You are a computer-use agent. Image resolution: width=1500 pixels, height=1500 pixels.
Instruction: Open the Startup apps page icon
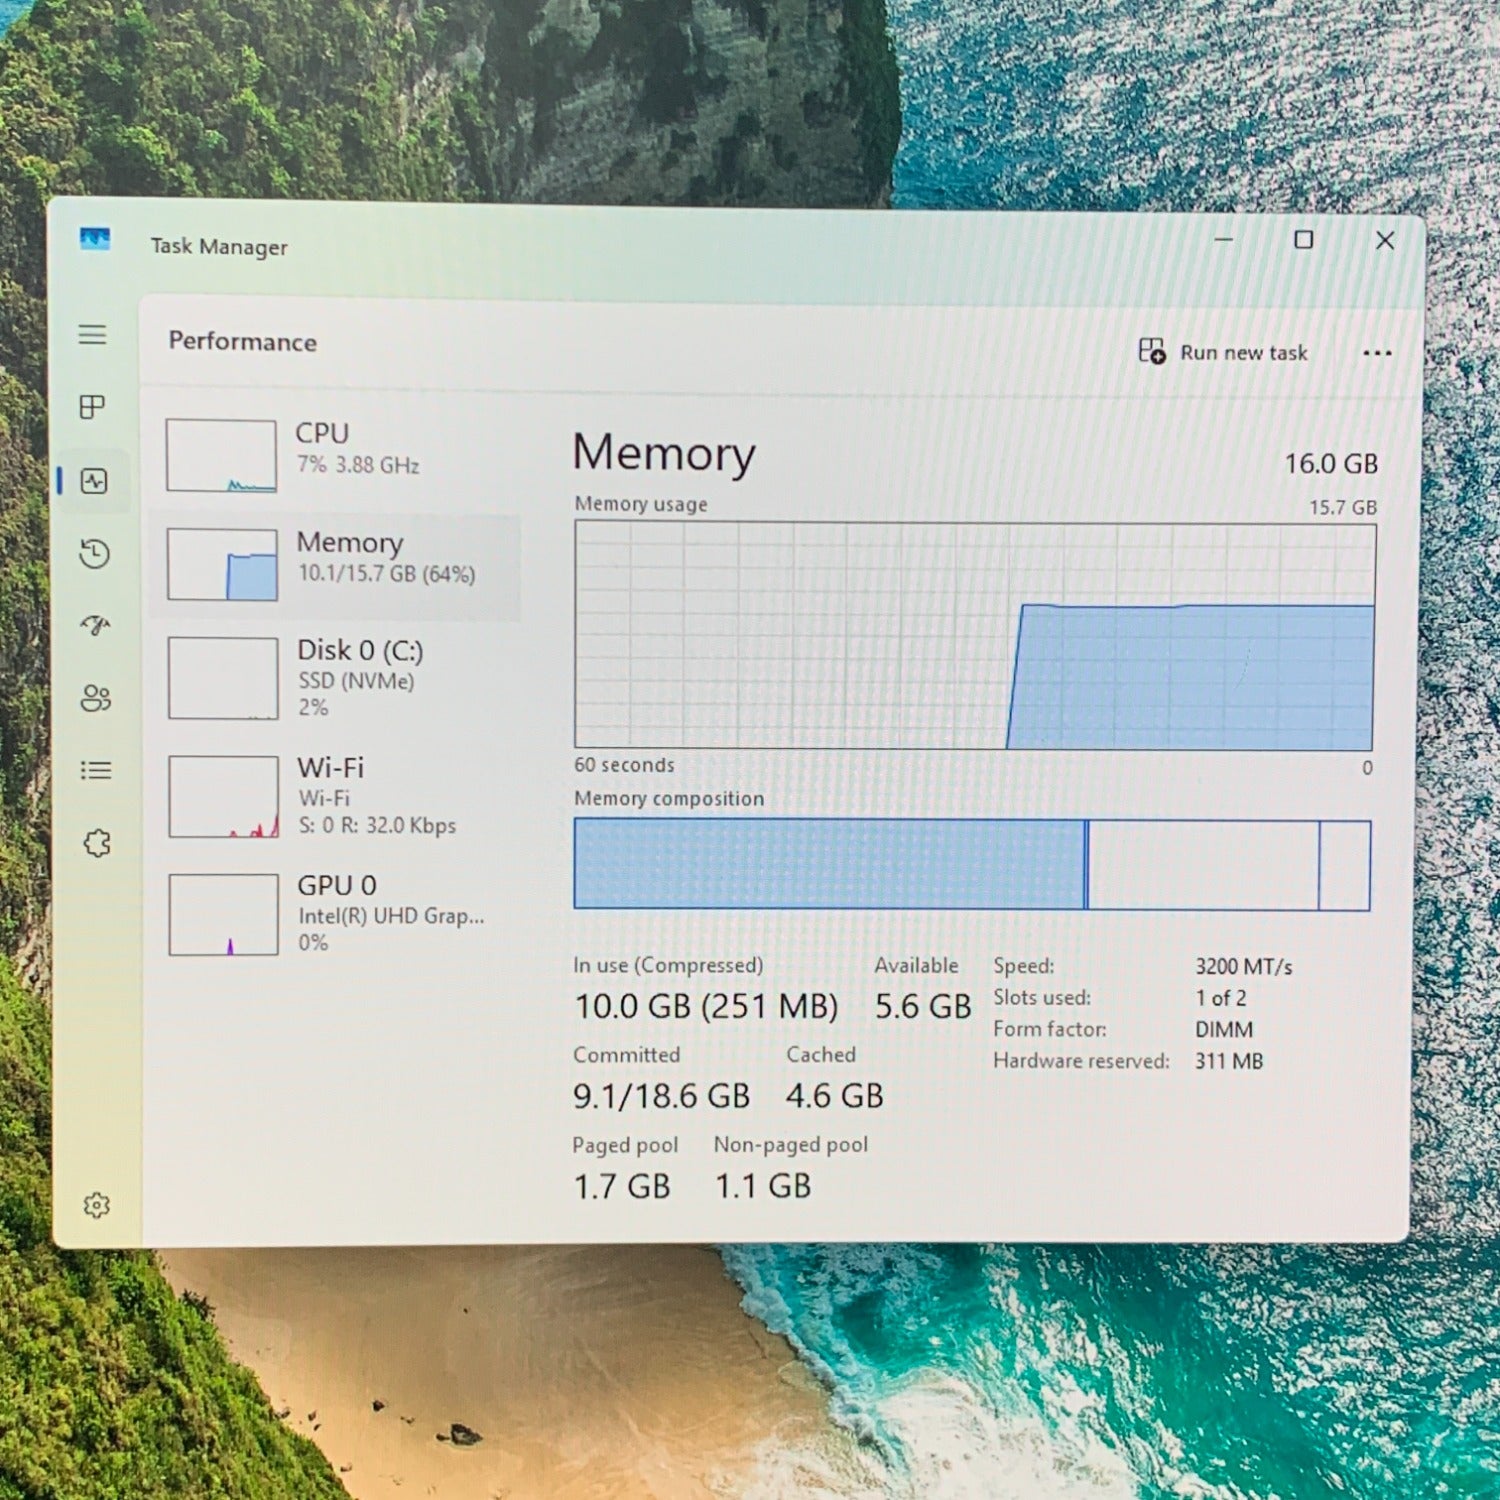pos(95,626)
